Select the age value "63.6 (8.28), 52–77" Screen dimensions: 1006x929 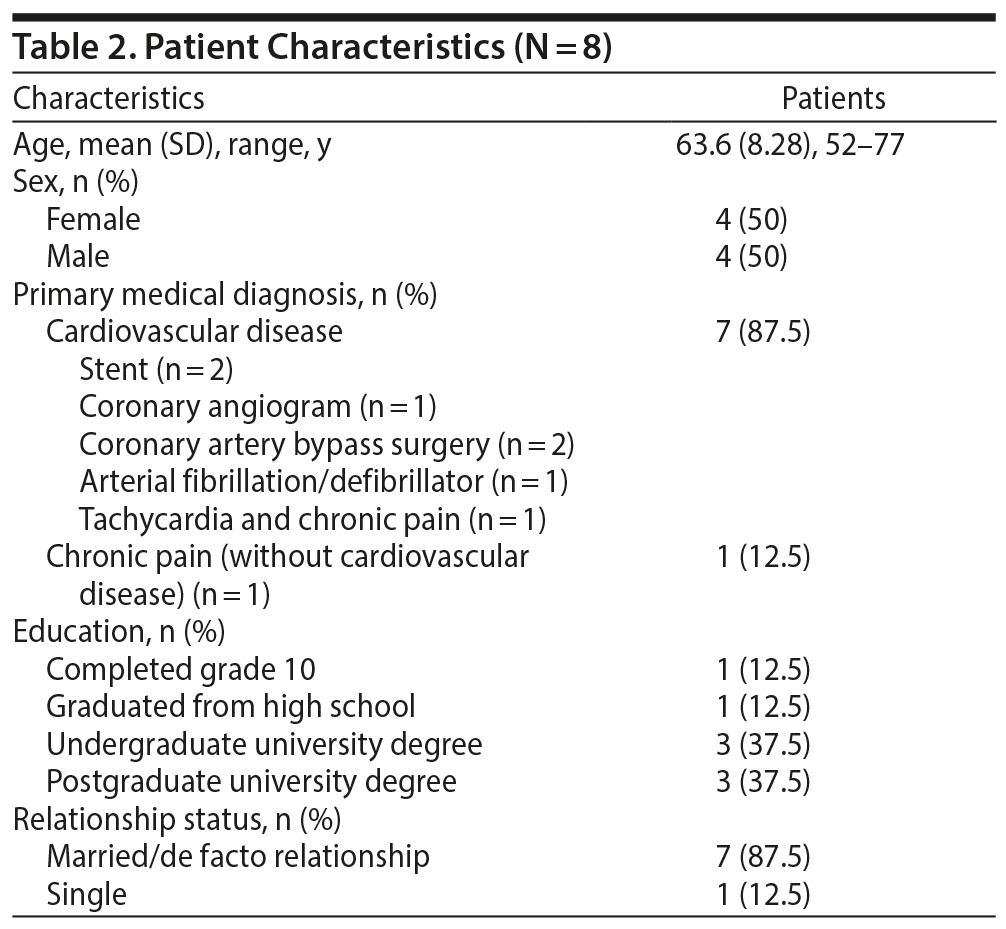790,145
